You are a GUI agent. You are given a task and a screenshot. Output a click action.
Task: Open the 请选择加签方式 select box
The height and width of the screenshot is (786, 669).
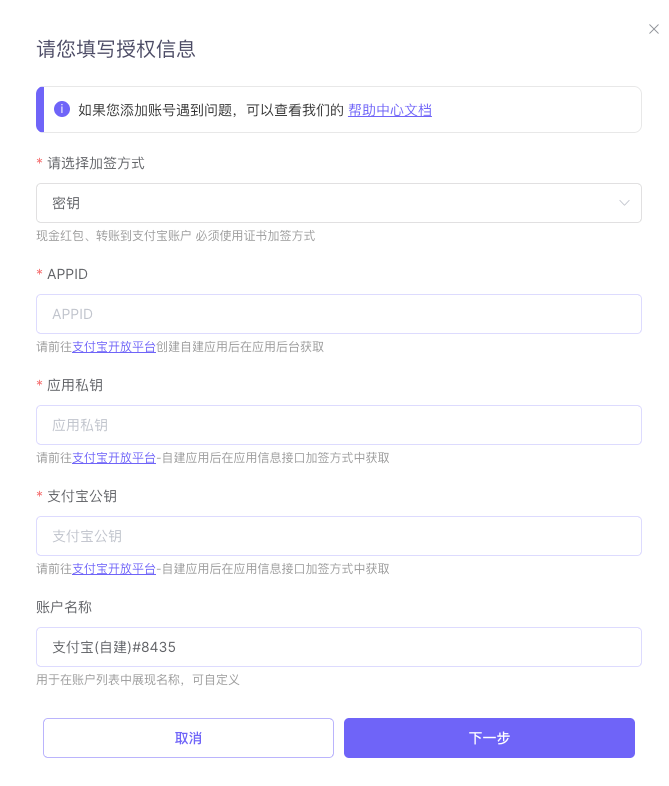coord(339,203)
